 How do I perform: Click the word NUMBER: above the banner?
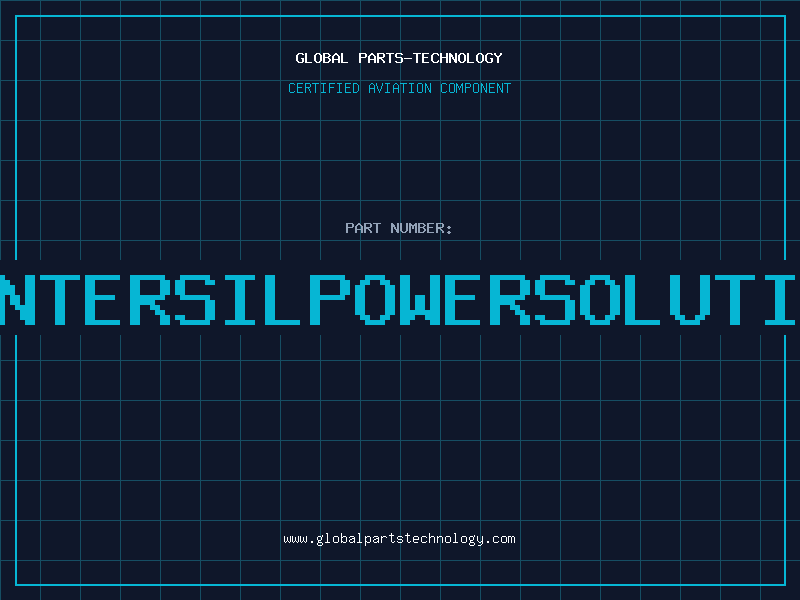[422, 228]
